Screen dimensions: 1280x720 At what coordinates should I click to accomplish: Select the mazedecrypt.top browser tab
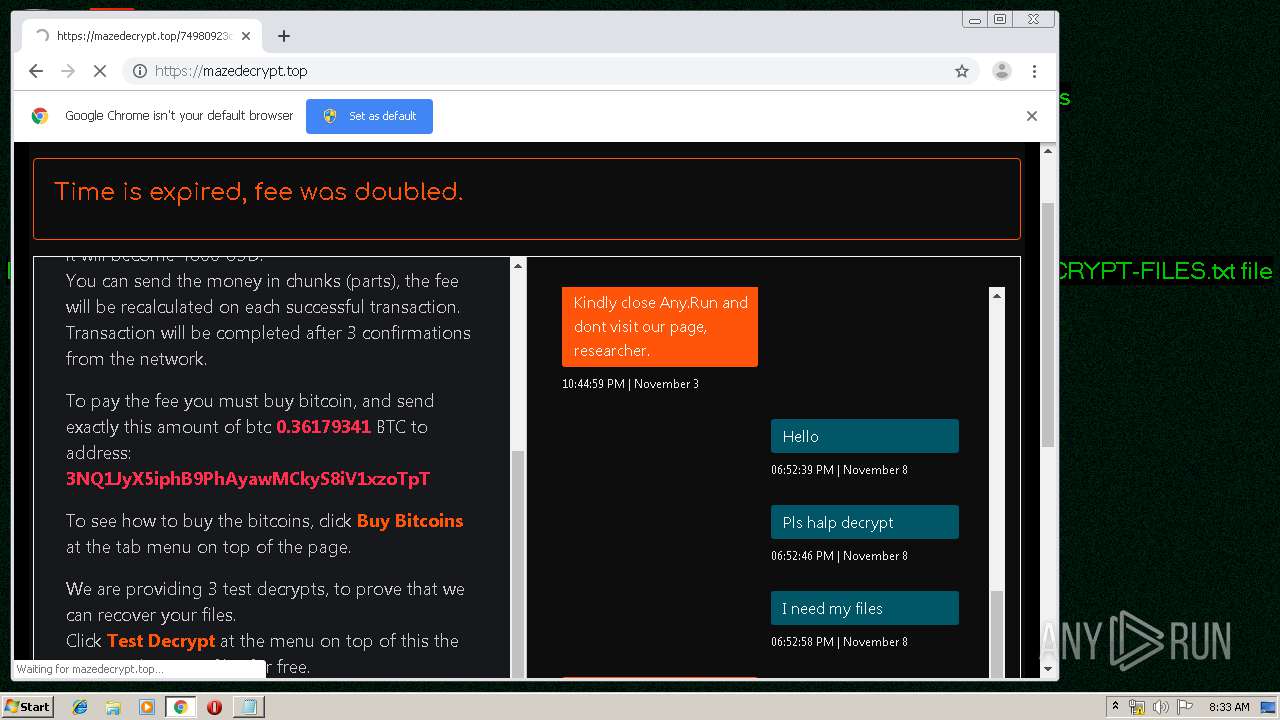140,36
